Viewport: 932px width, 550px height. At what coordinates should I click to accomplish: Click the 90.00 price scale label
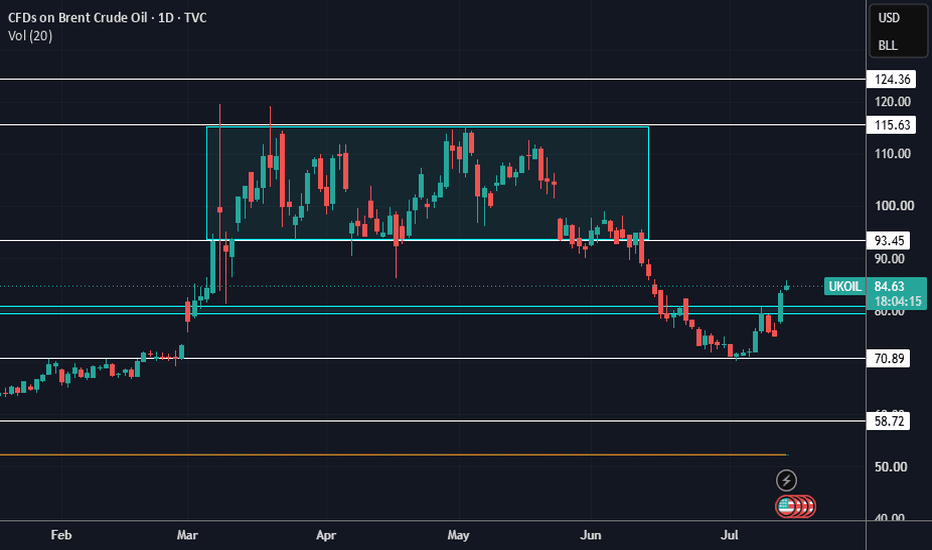click(x=889, y=259)
